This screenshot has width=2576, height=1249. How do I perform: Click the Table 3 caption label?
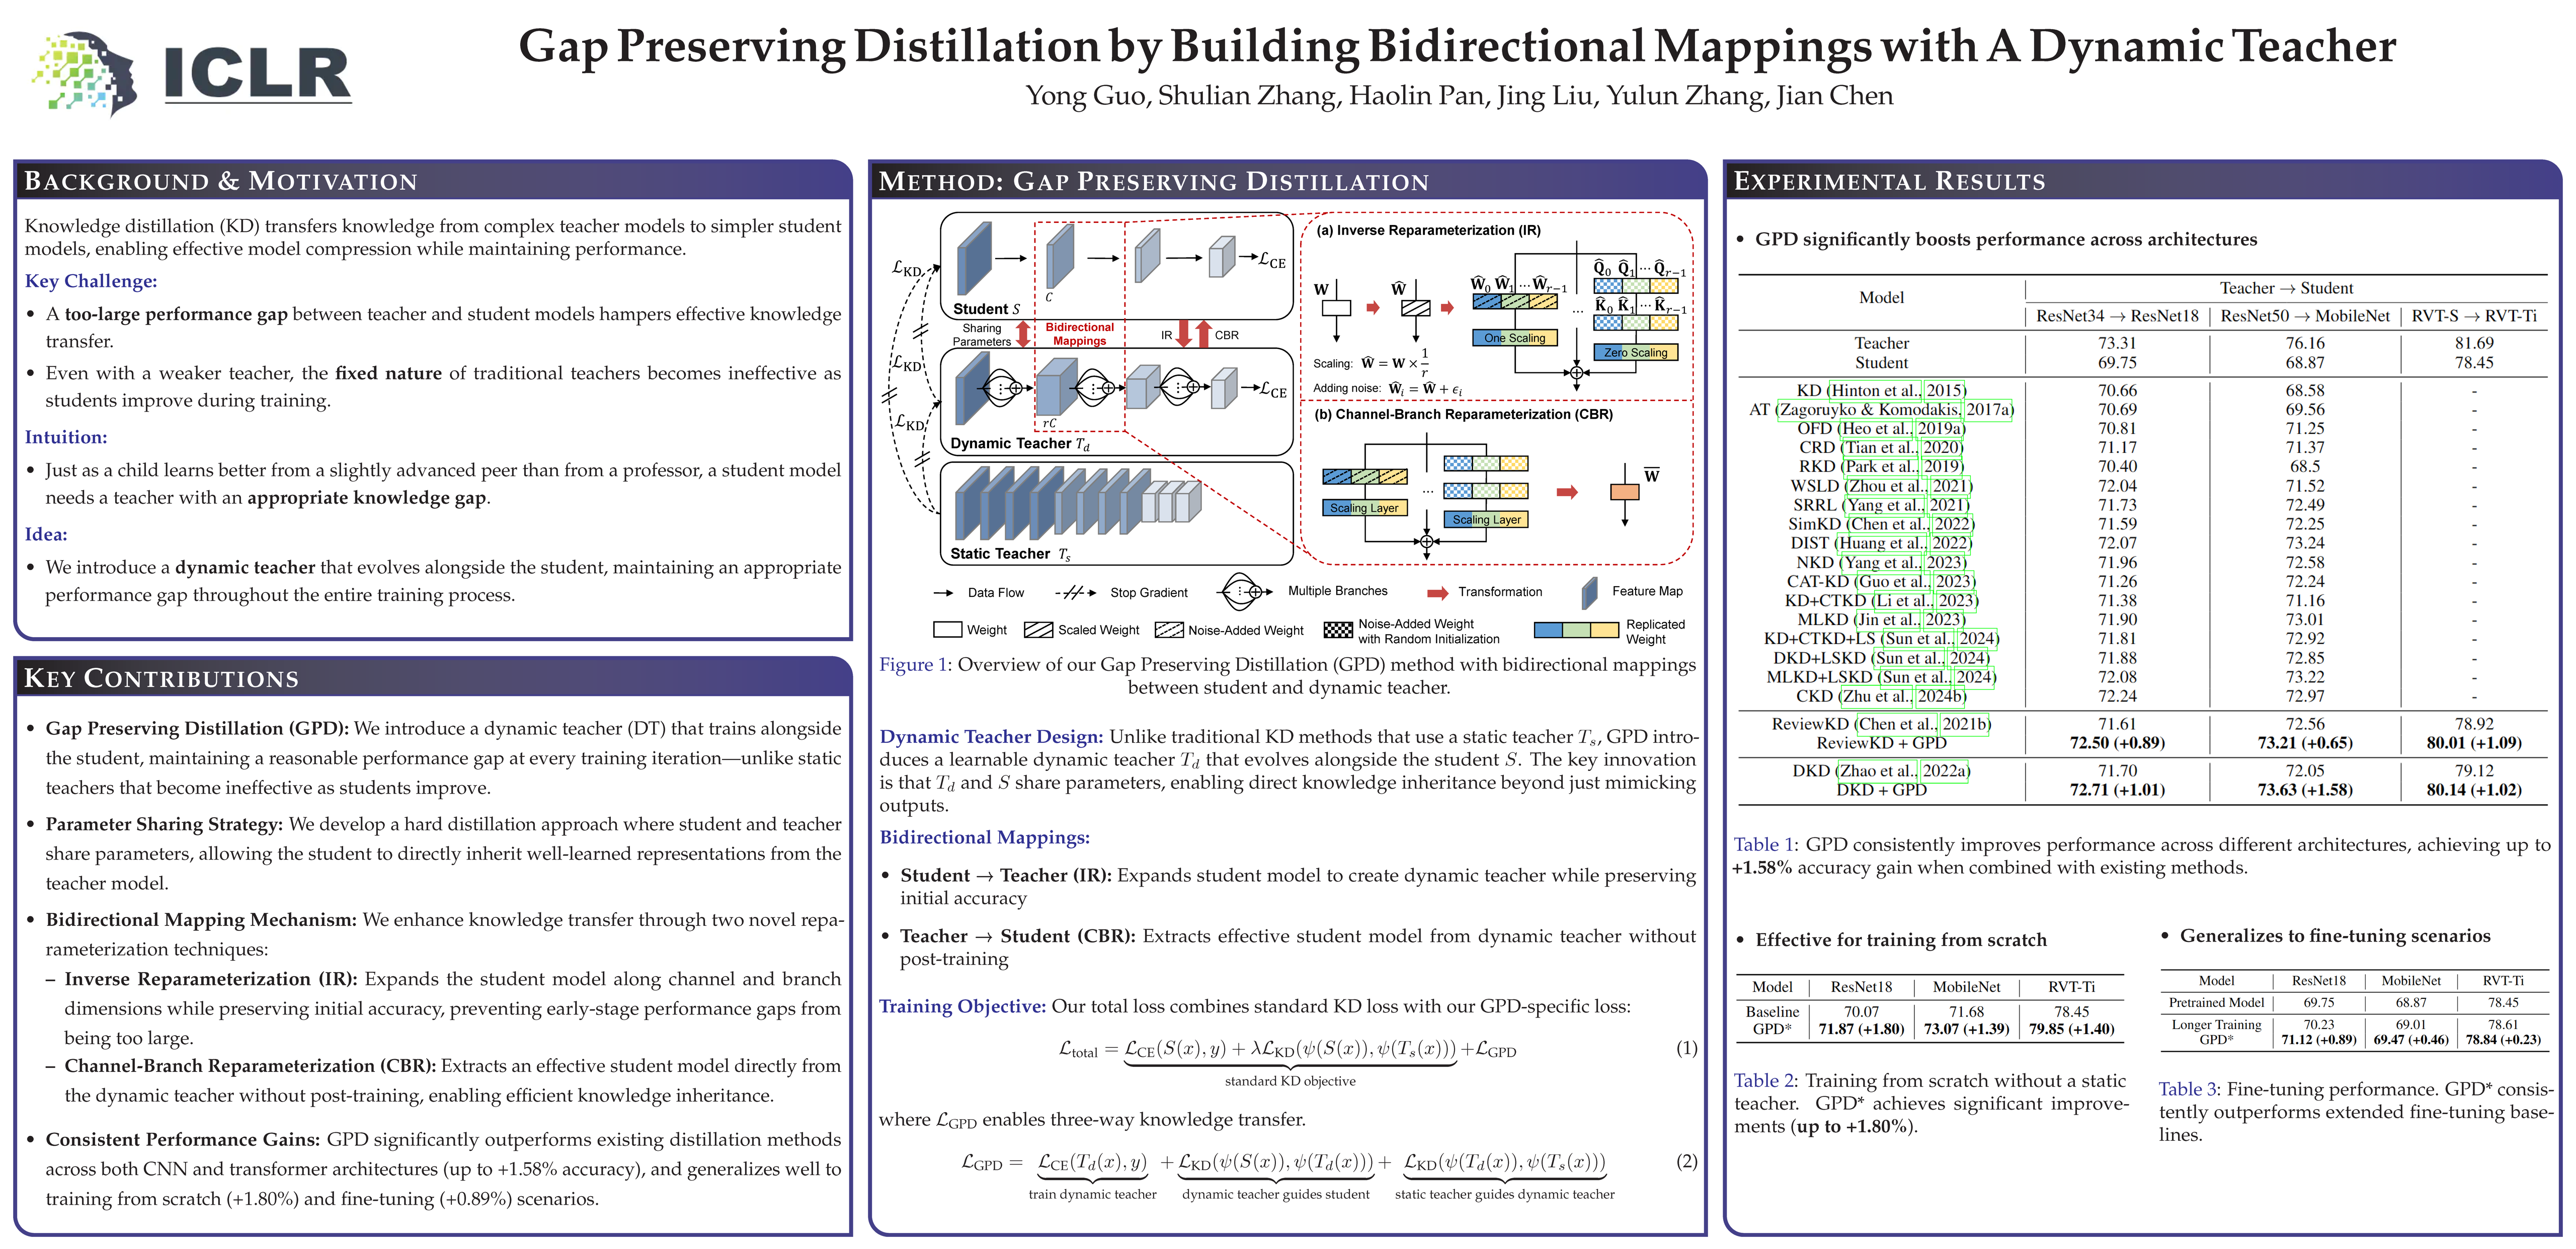[x=2188, y=1089]
